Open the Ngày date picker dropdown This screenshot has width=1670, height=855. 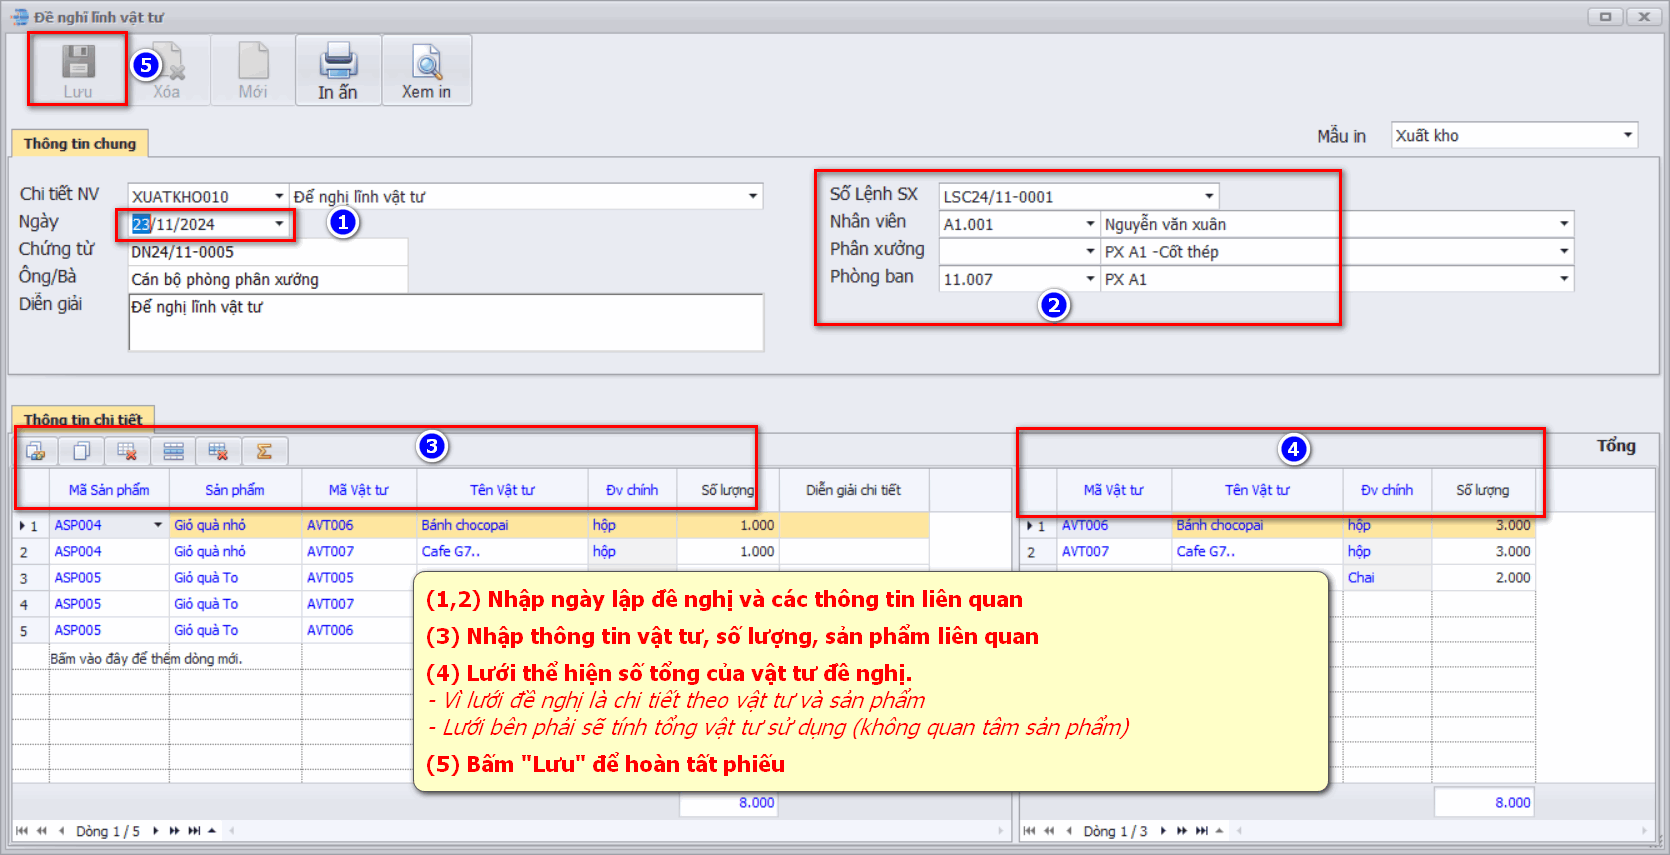pyautogui.click(x=279, y=224)
